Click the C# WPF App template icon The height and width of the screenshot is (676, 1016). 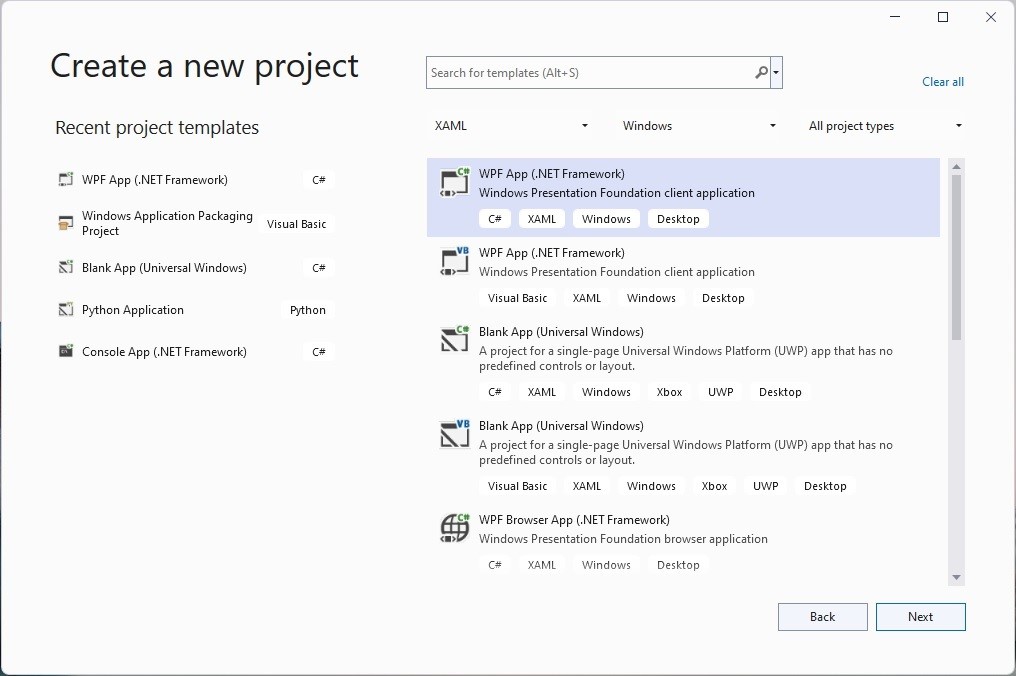coord(455,183)
